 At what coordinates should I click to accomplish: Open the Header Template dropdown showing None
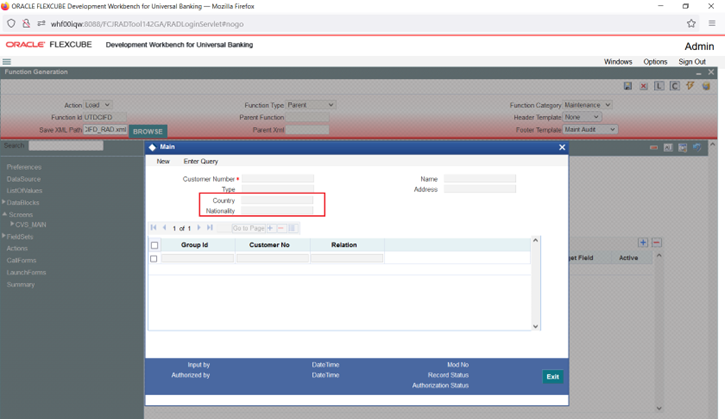[582, 117]
